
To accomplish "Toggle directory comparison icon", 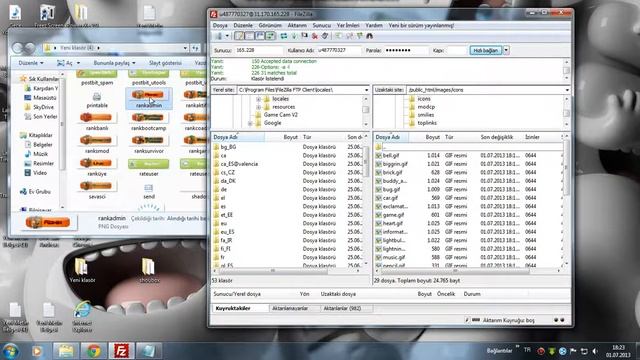I will (349, 36).
